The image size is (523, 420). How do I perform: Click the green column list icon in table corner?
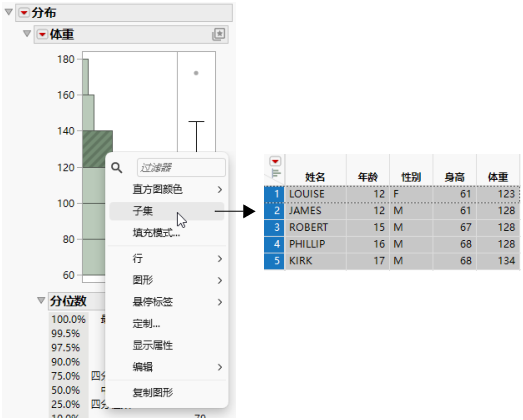click(276, 173)
